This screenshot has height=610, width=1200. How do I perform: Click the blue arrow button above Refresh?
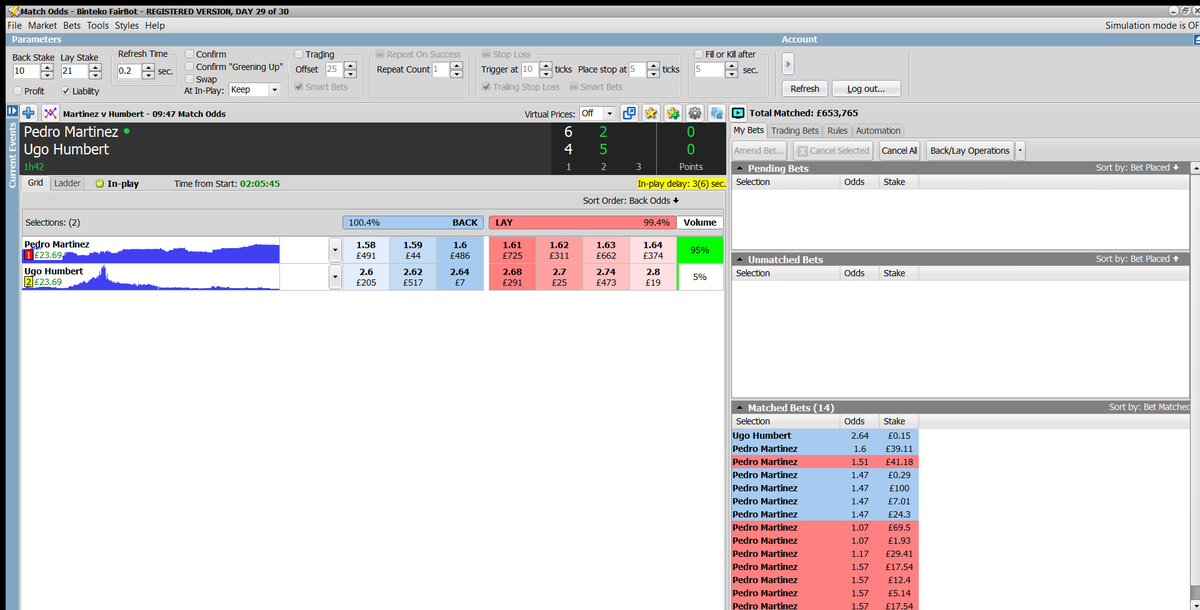click(x=787, y=64)
